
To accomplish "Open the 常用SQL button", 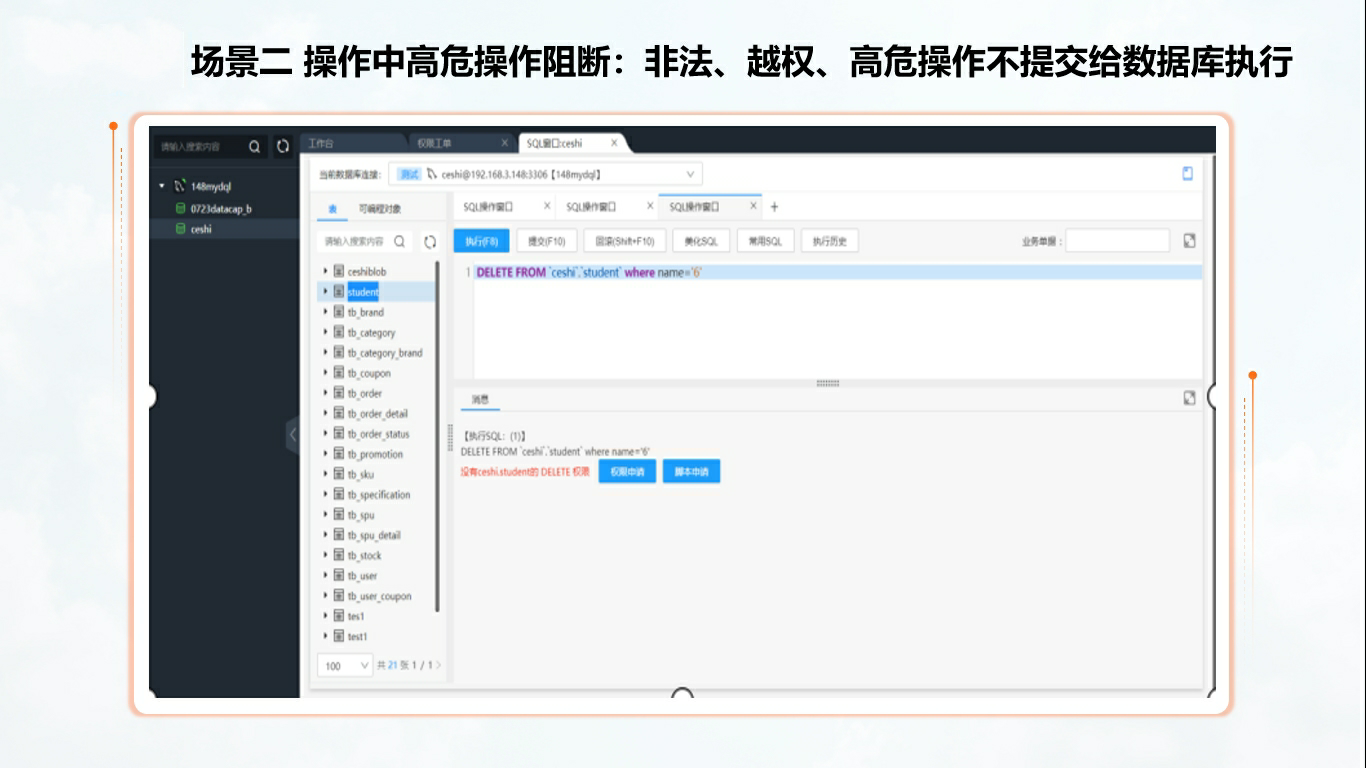I will point(765,241).
